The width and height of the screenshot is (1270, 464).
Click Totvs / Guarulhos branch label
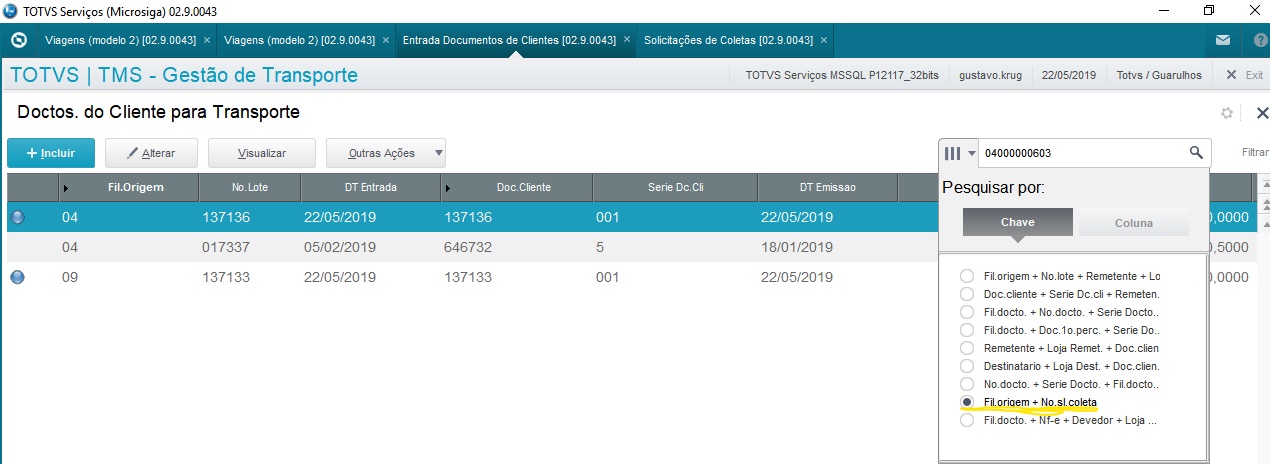click(x=1159, y=75)
